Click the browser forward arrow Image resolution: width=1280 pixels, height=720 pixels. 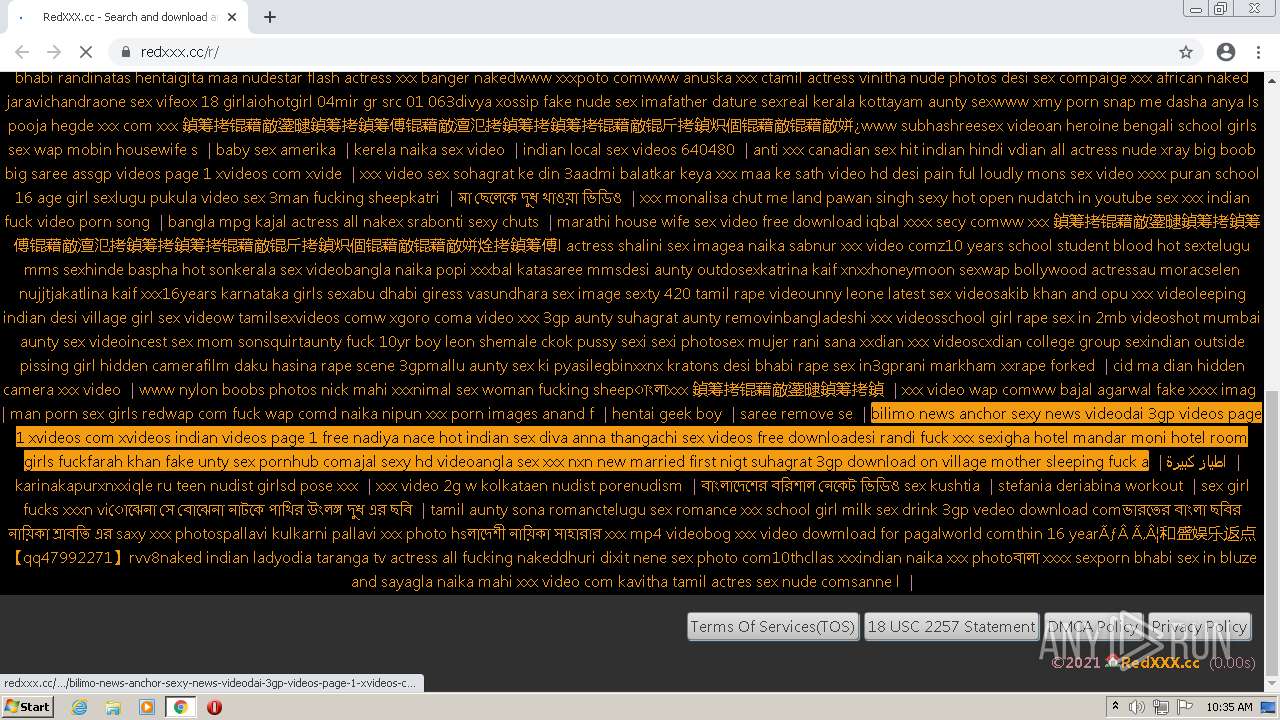(x=54, y=52)
